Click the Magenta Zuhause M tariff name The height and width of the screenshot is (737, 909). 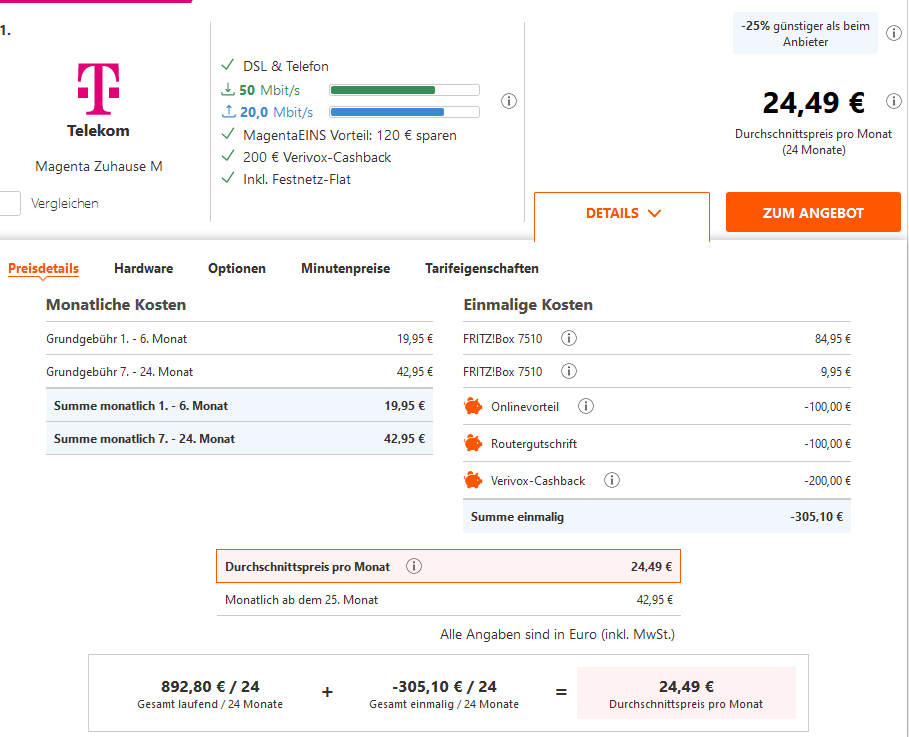(99, 166)
